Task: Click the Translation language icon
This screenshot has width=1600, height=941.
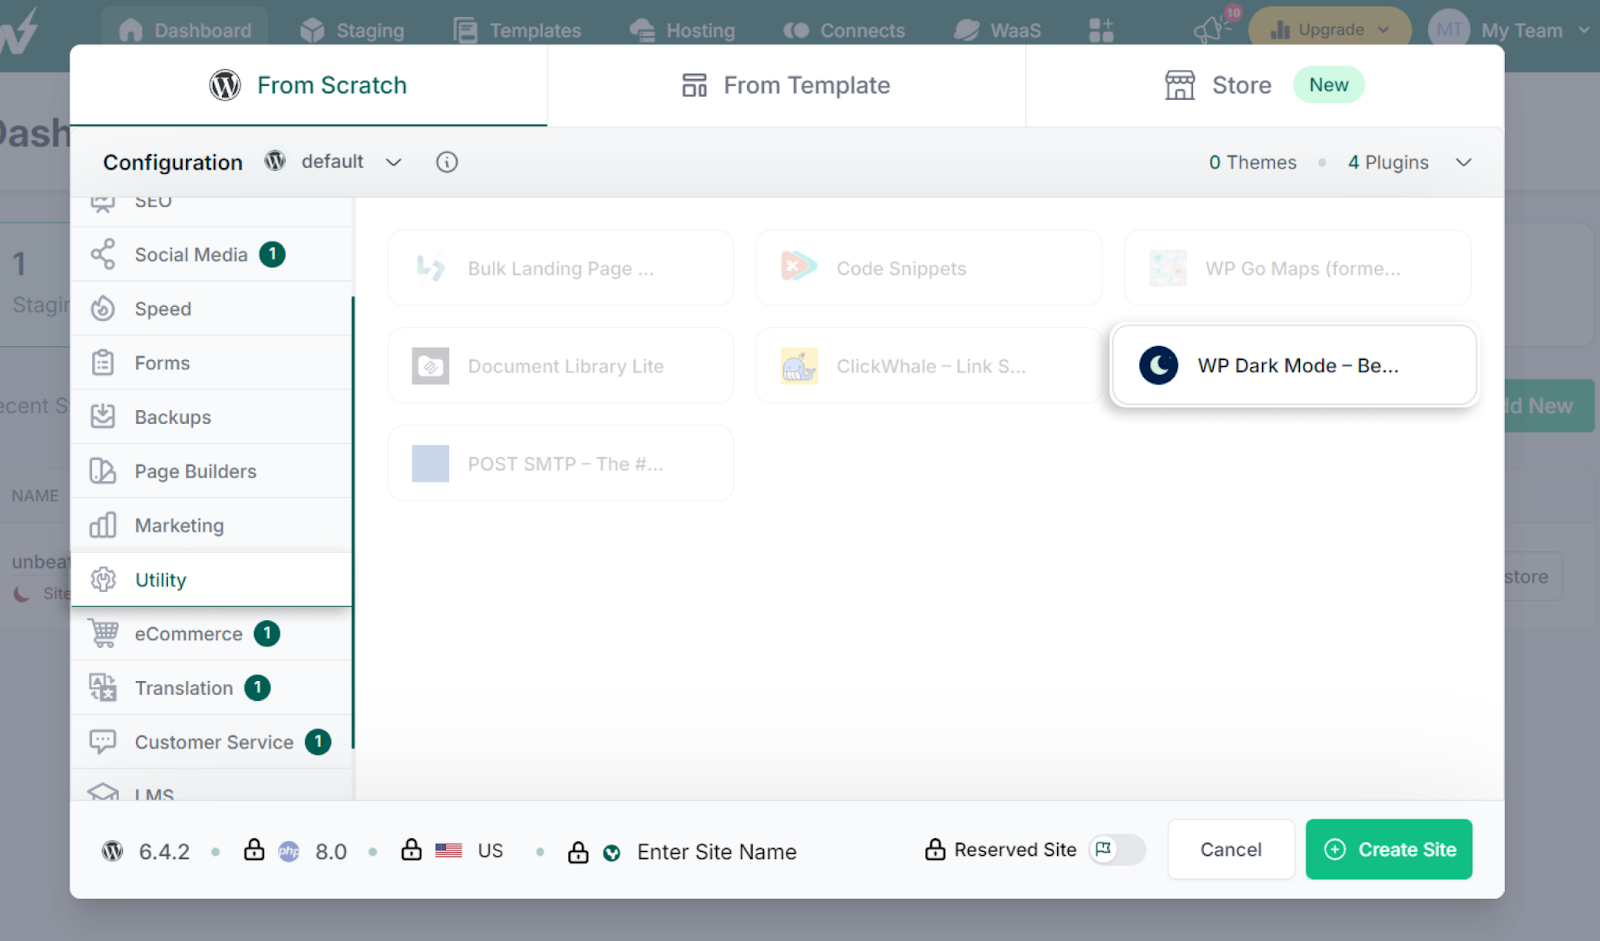Action: (x=103, y=687)
